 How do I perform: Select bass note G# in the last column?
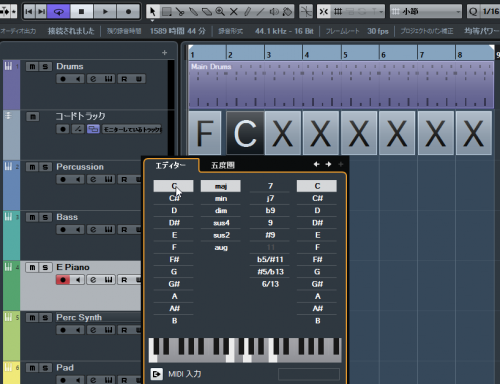pos(317,284)
